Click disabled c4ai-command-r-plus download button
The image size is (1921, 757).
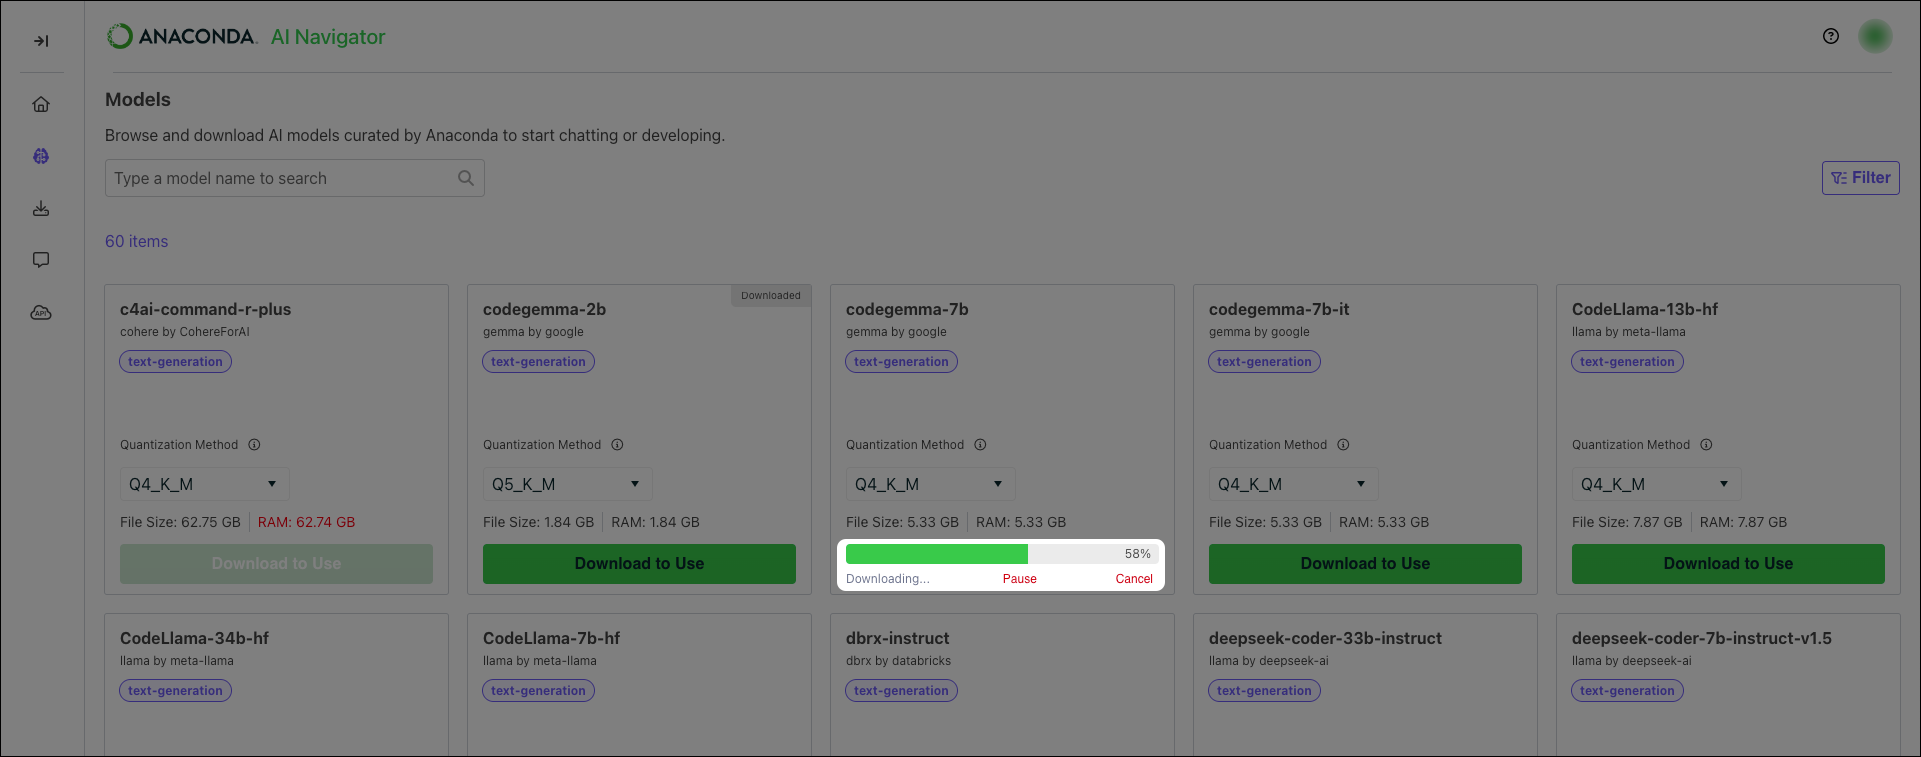coord(276,564)
